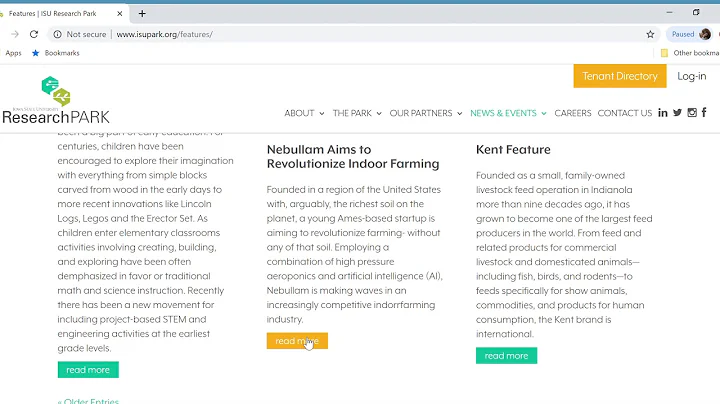Go to the CAREERS menu item
Screen dimensions: 720x404
click(573, 113)
